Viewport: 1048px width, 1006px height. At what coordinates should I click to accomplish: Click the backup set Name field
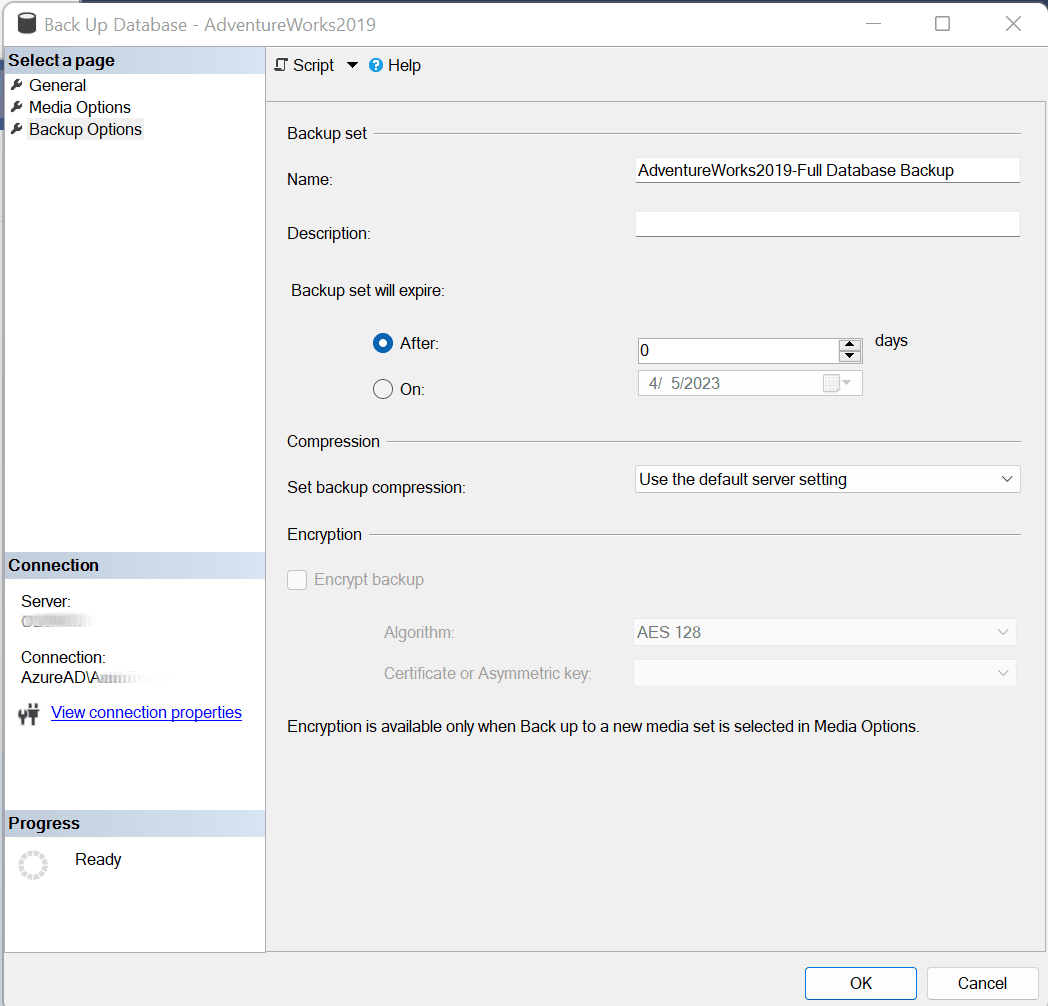(827, 170)
